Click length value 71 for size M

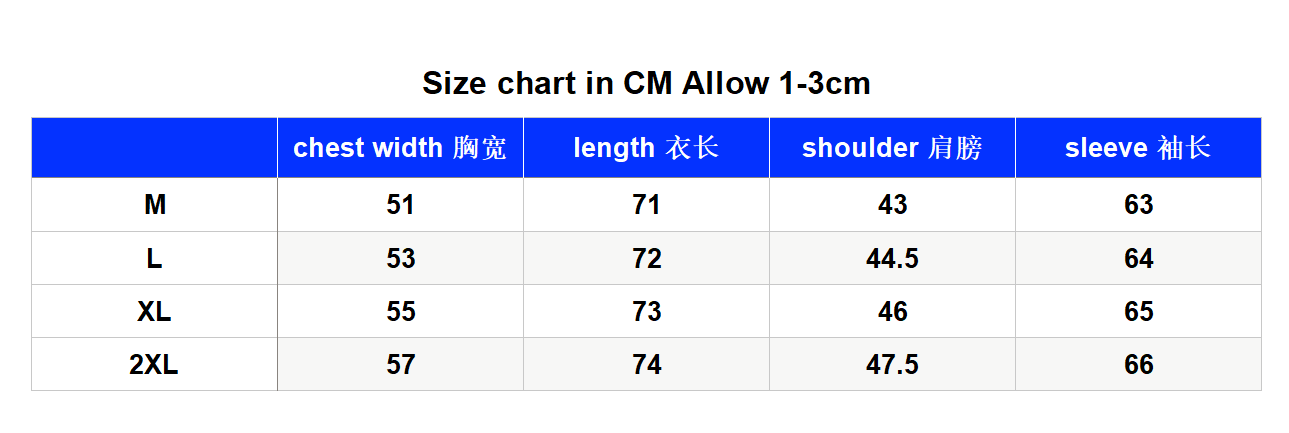(646, 205)
